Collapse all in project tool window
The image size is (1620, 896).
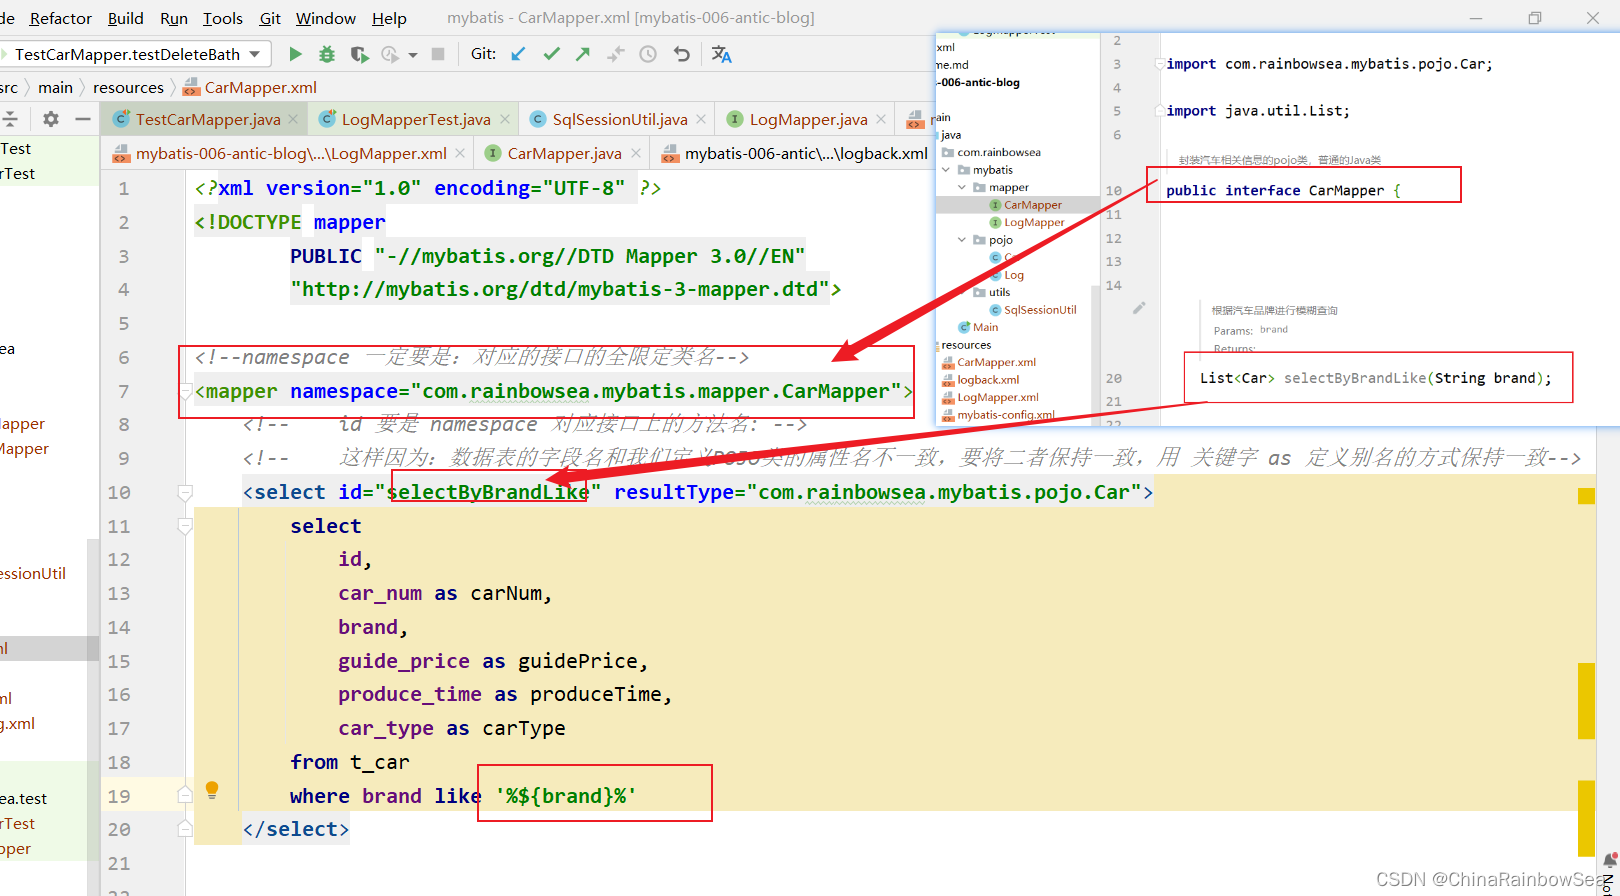point(10,119)
